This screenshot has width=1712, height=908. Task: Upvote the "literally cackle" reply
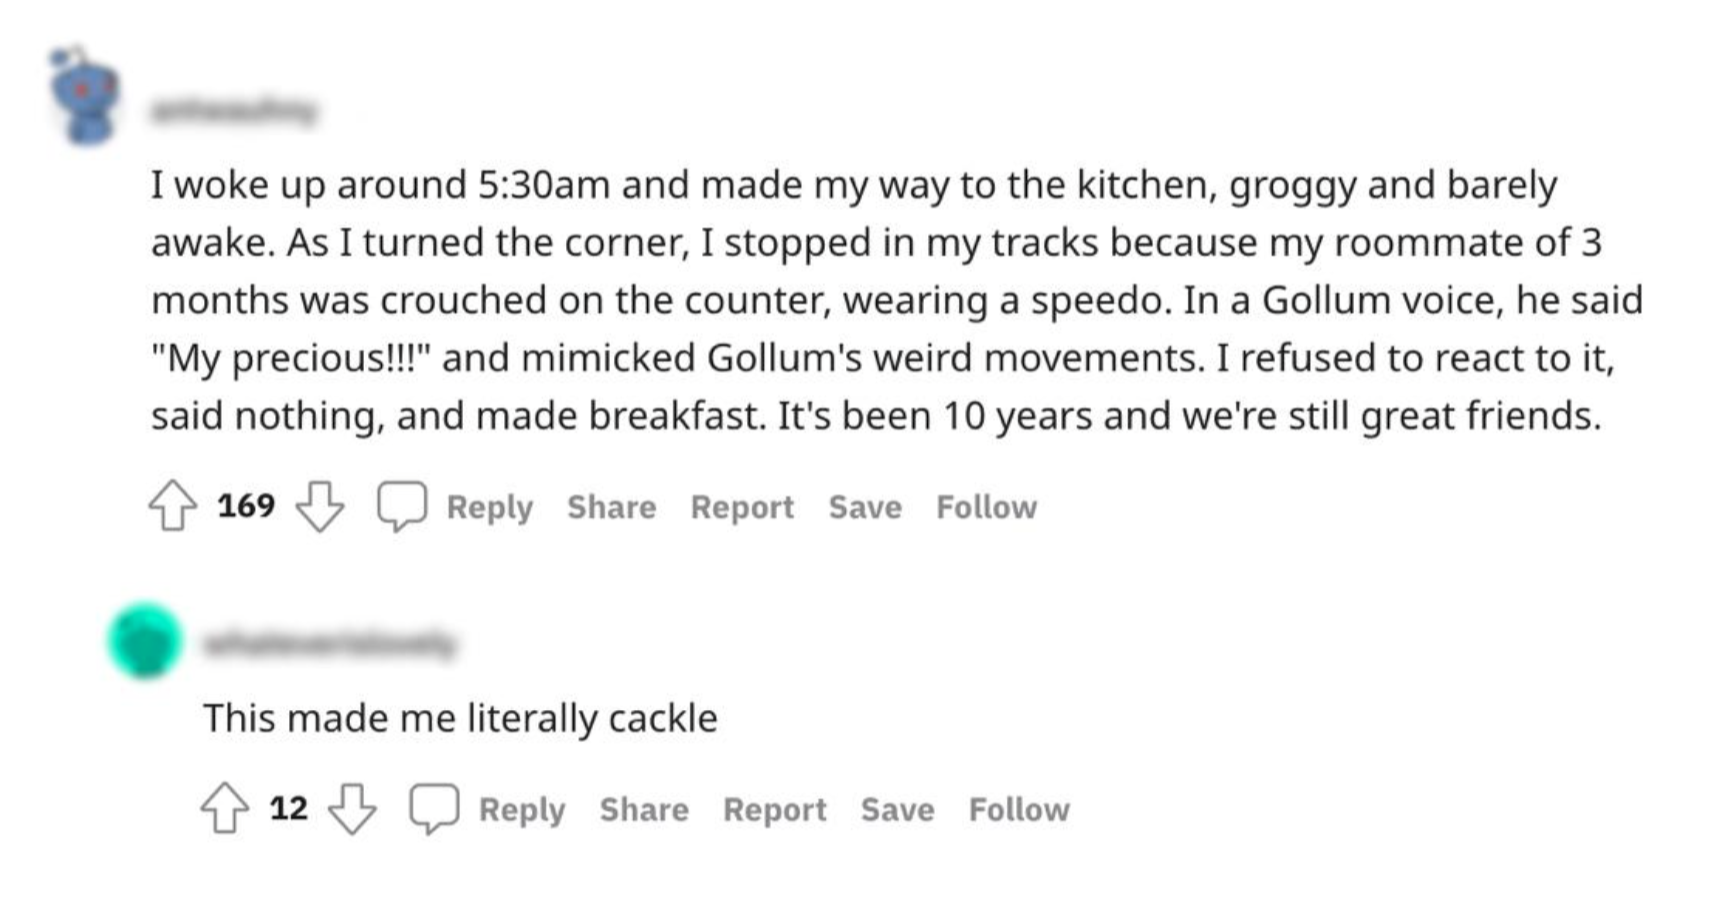[x=225, y=808]
